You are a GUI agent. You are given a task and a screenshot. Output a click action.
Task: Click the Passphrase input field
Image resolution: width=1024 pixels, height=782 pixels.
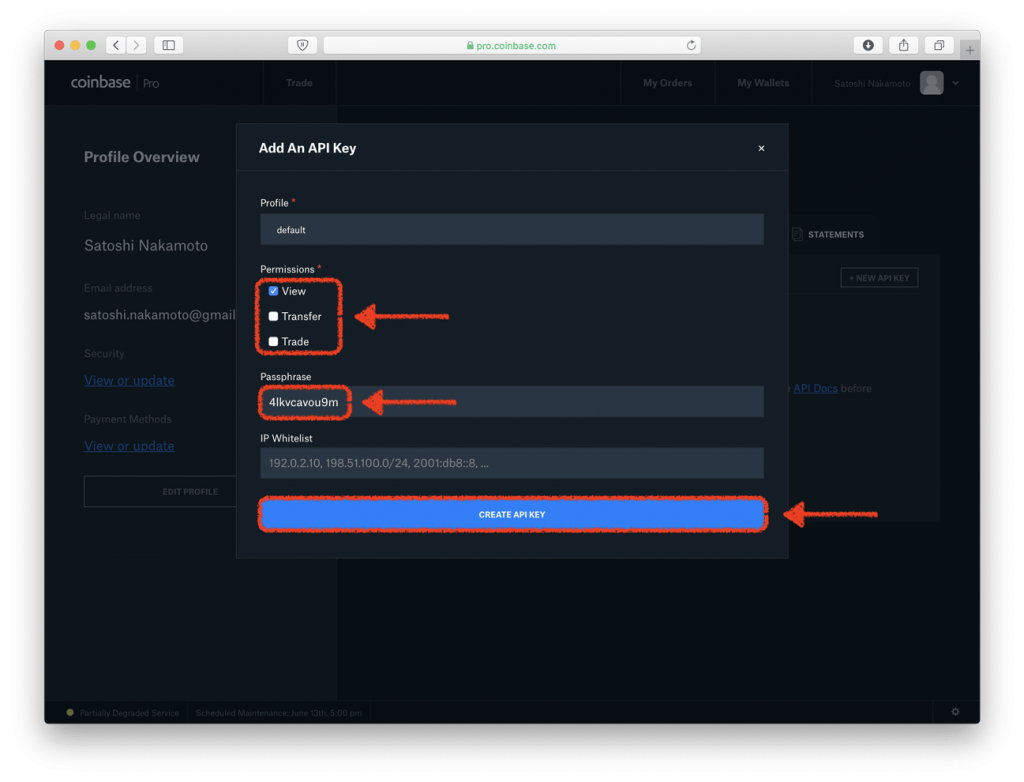(512, 402)
